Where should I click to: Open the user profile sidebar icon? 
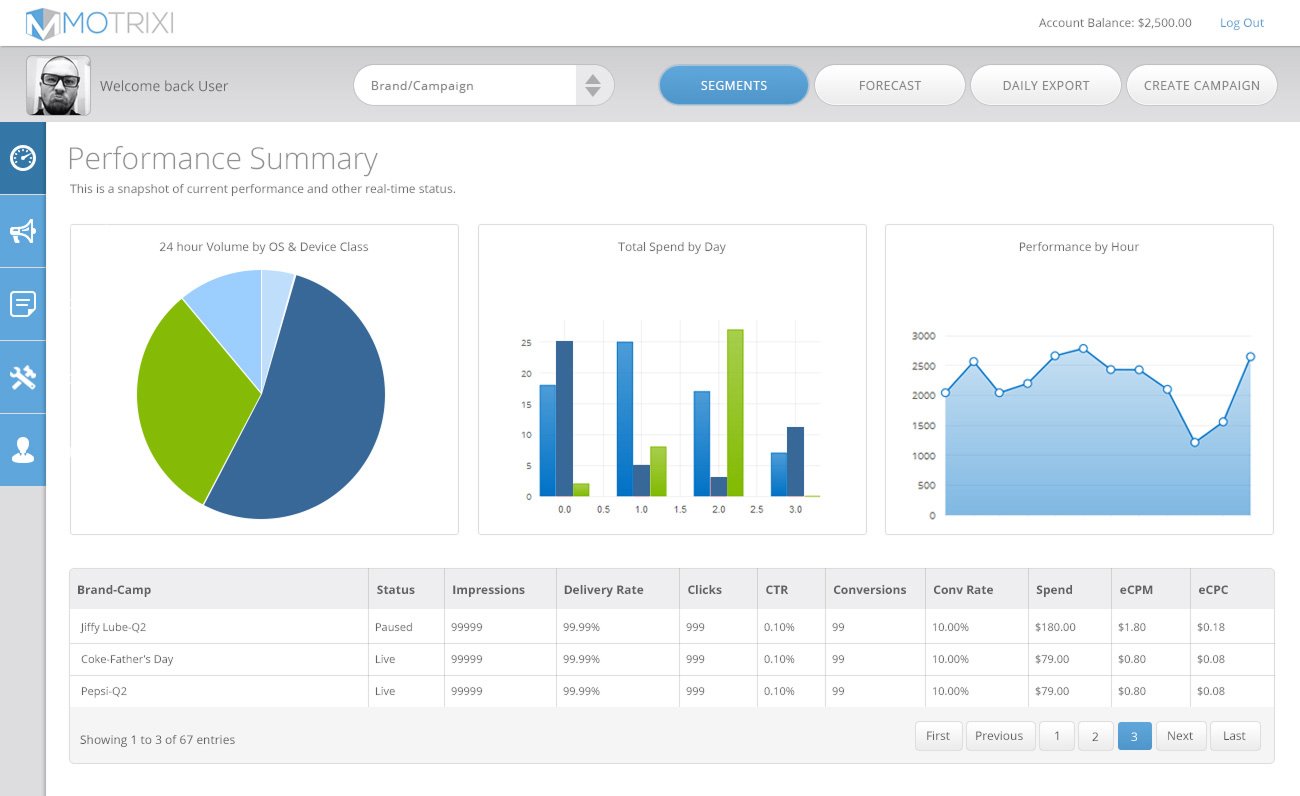click(x=23, y=450)
